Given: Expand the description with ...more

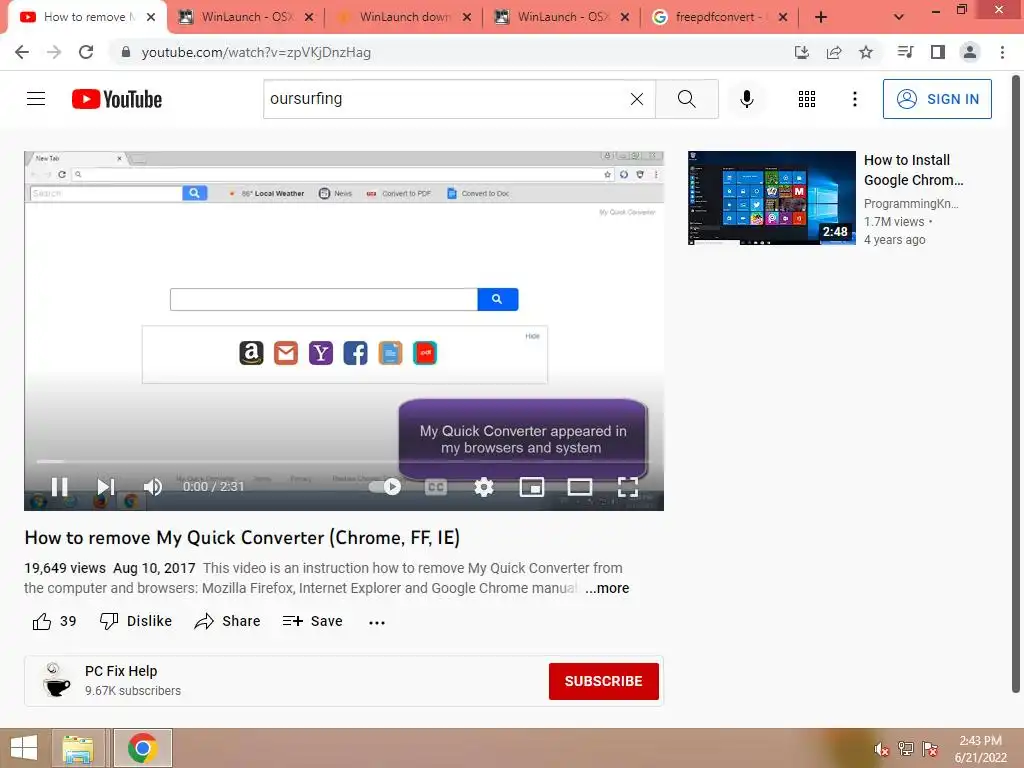Looking at the screenshot, I should [x=607, y=588].
